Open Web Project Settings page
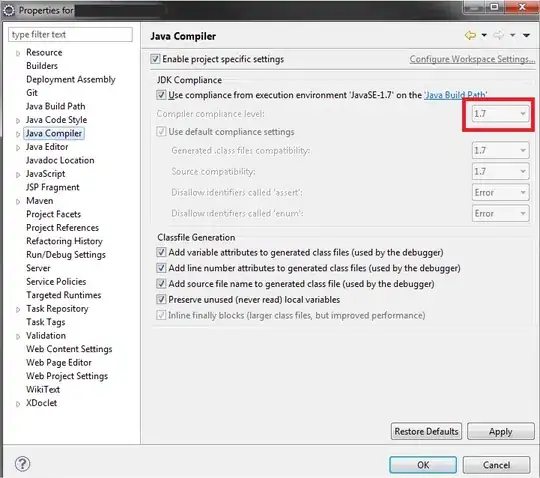This screenshot has height=478, width=540. 67,376
